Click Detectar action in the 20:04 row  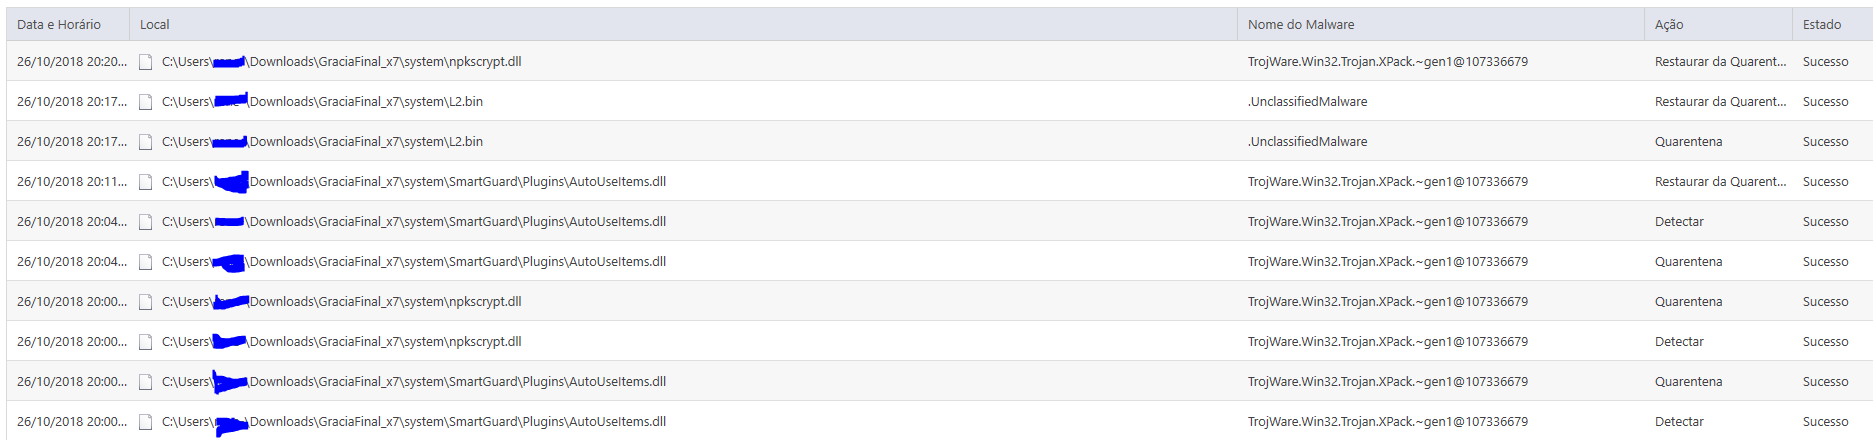point(1679,222)
